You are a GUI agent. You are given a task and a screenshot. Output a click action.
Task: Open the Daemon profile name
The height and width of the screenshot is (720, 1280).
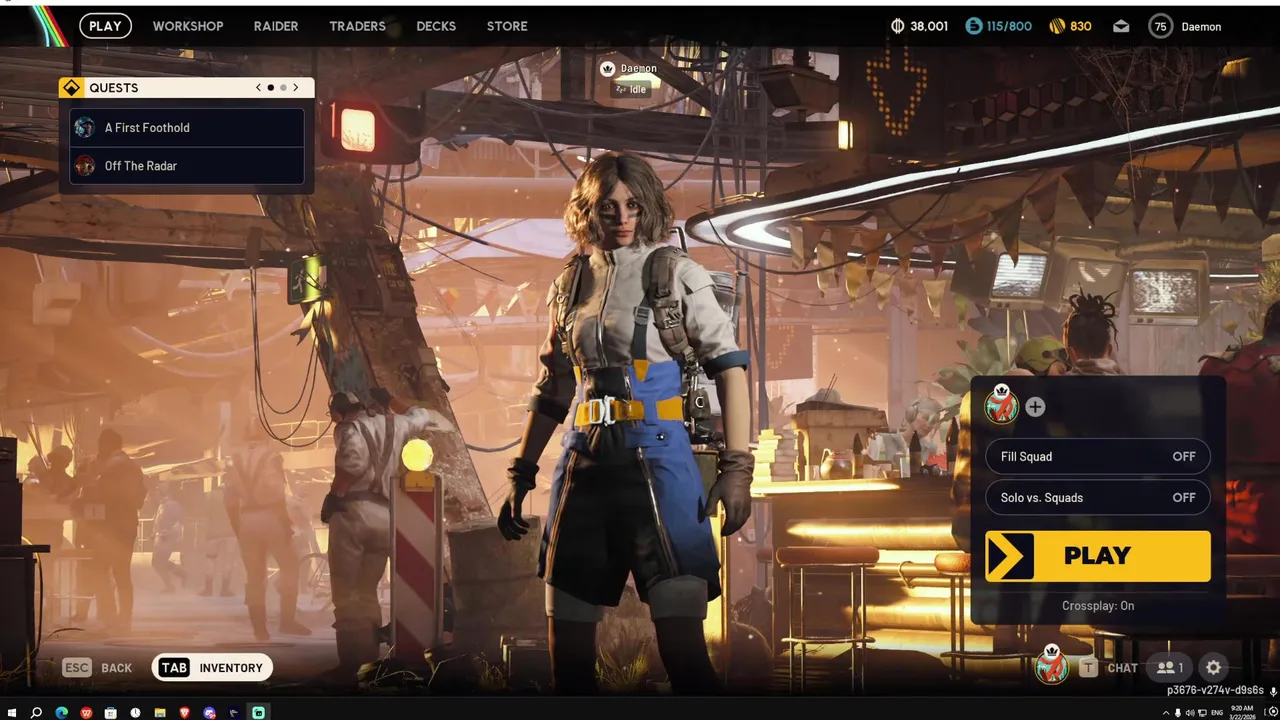point(1201,27)
